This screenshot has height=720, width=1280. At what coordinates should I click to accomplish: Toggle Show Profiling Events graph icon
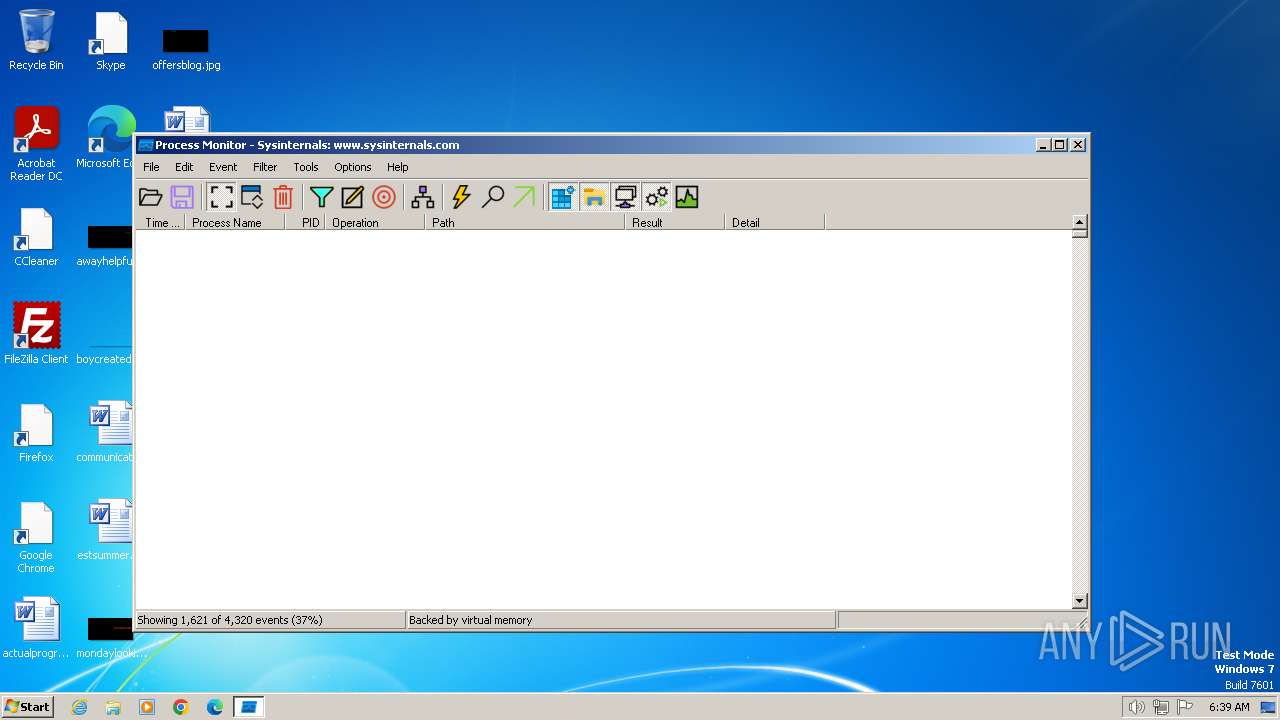(x=687, y=197)
